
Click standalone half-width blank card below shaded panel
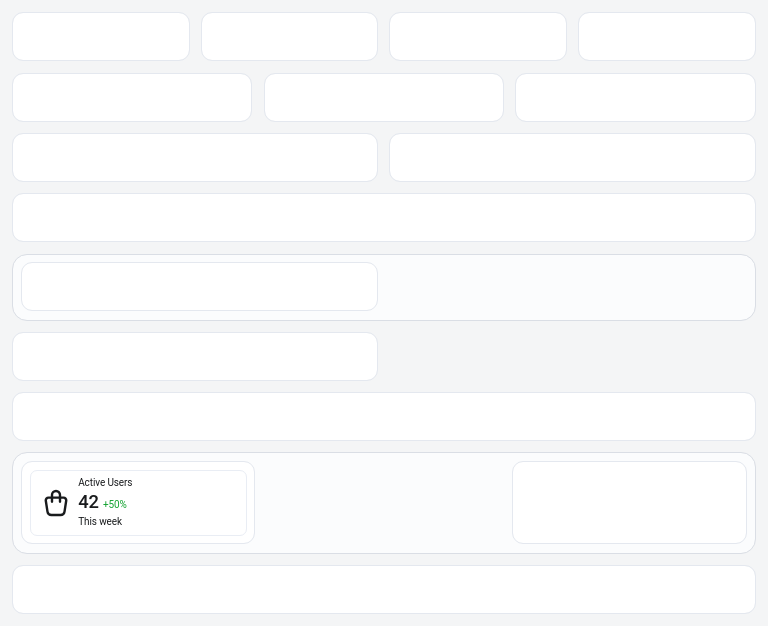pos(195,357)
